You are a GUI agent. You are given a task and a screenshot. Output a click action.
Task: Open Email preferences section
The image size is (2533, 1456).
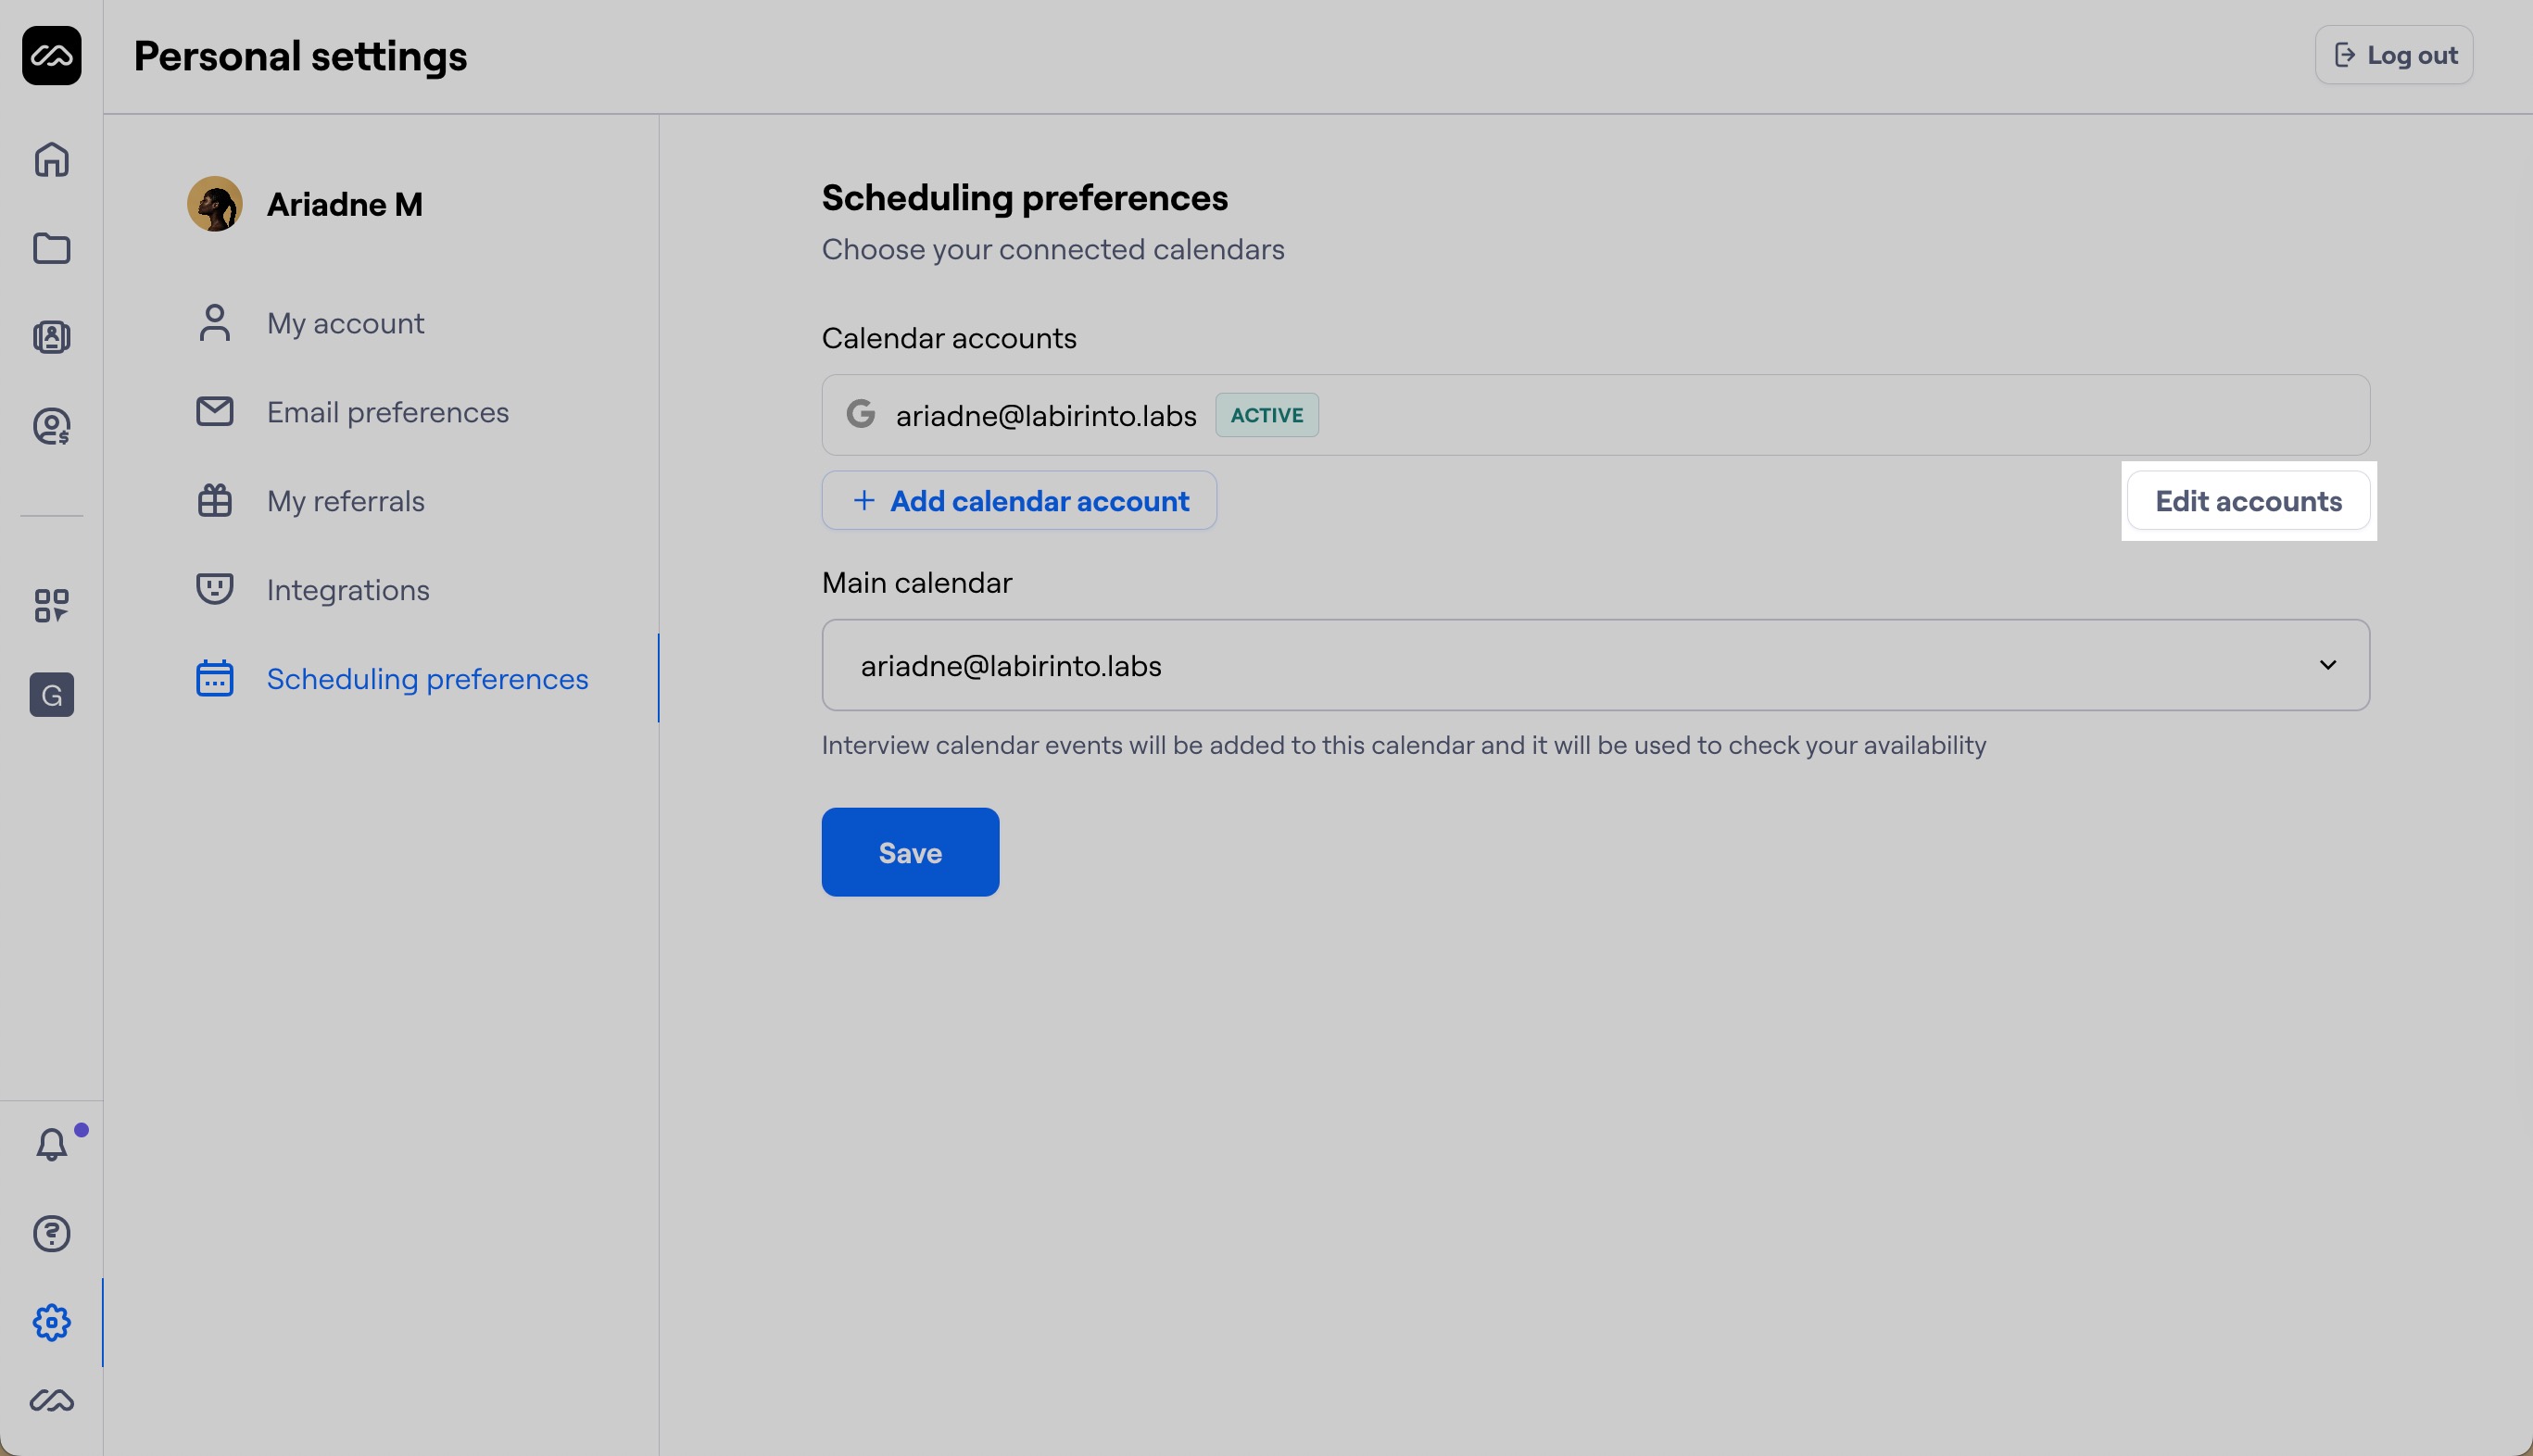click(387, 412)
